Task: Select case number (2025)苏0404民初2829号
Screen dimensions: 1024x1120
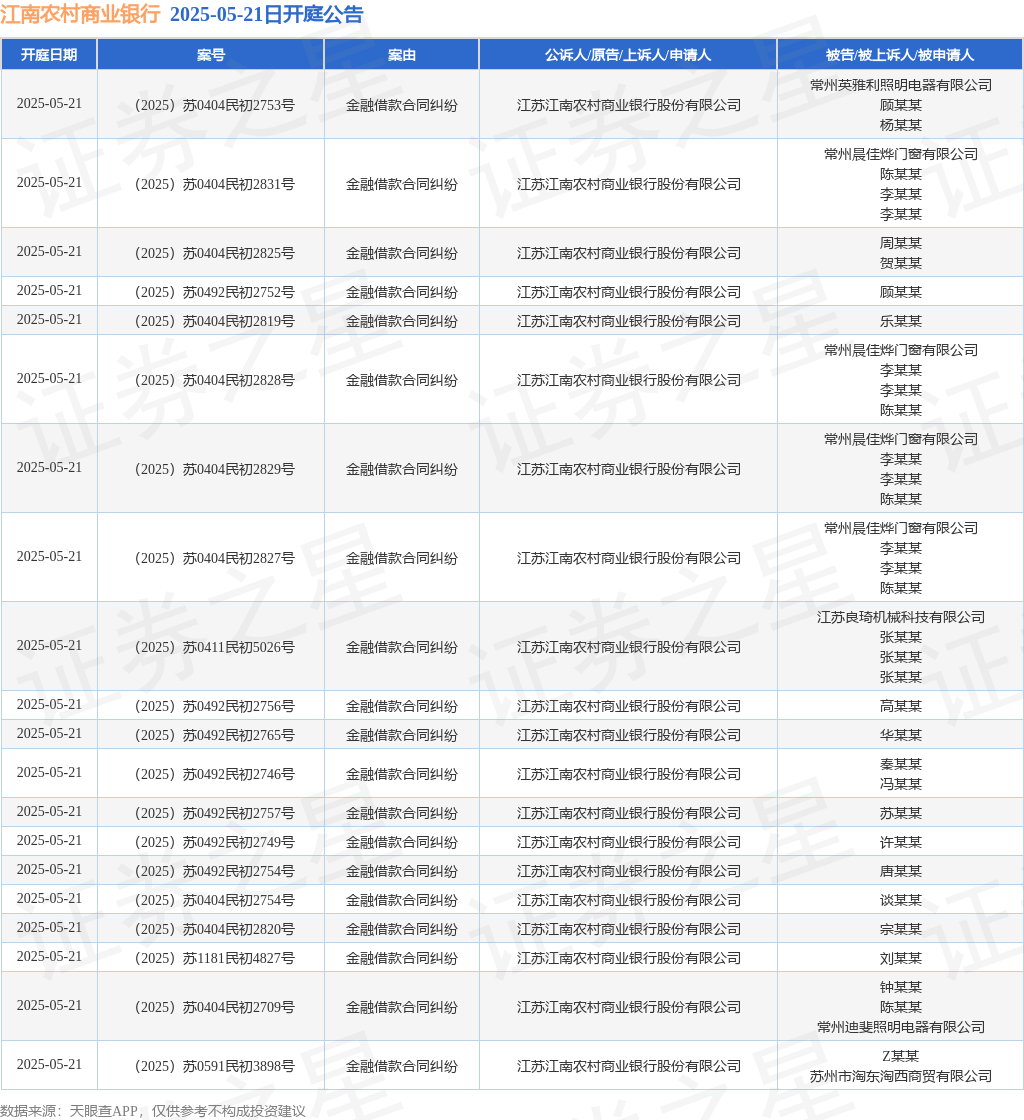Action: [214, 469]
